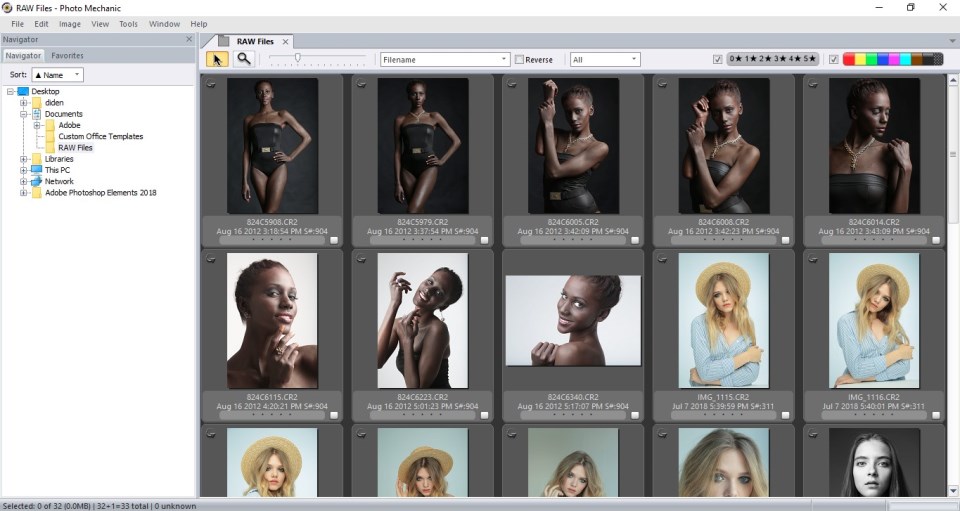
Task: Click the contact sheet scroll down arrow
Action: (953, 491)
